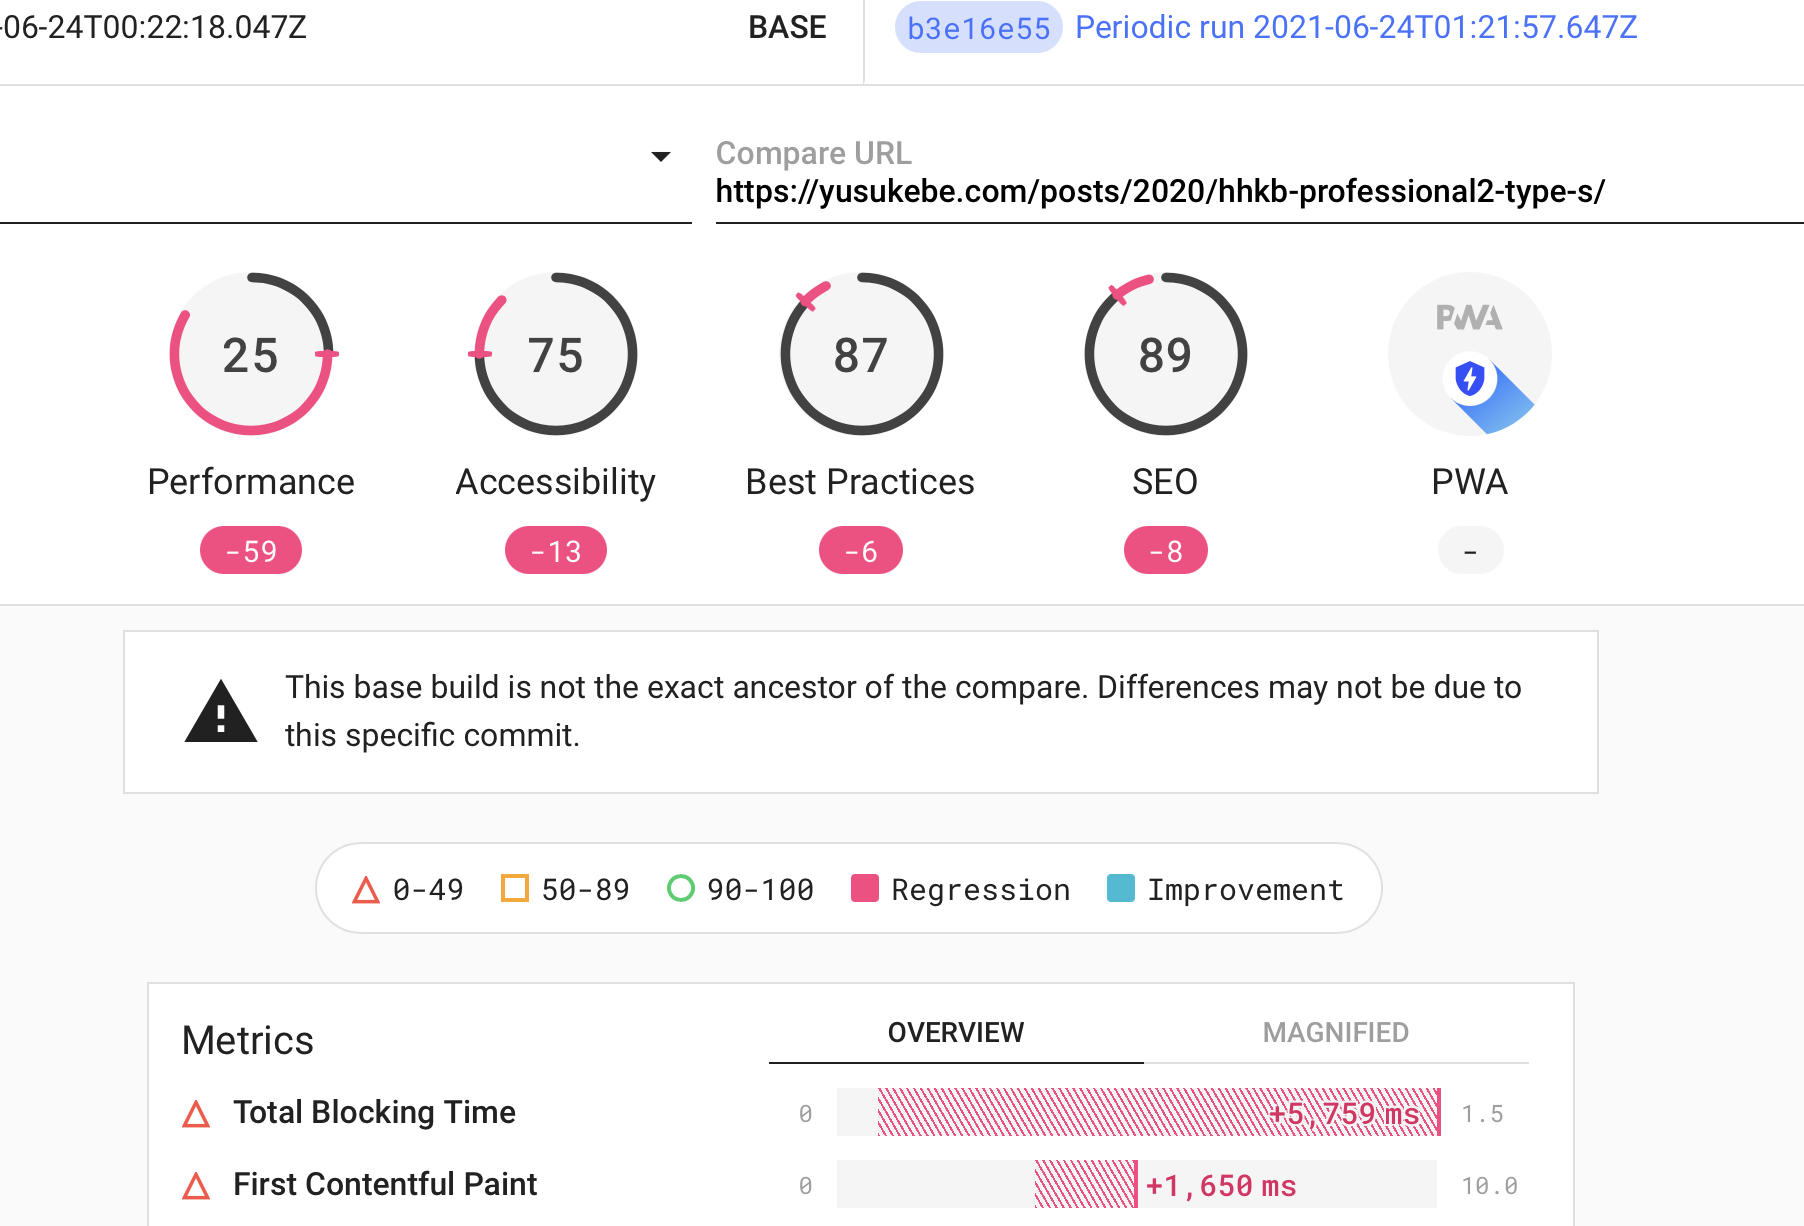Click the b3e16e55 commit hash badge

click(978, 28)
